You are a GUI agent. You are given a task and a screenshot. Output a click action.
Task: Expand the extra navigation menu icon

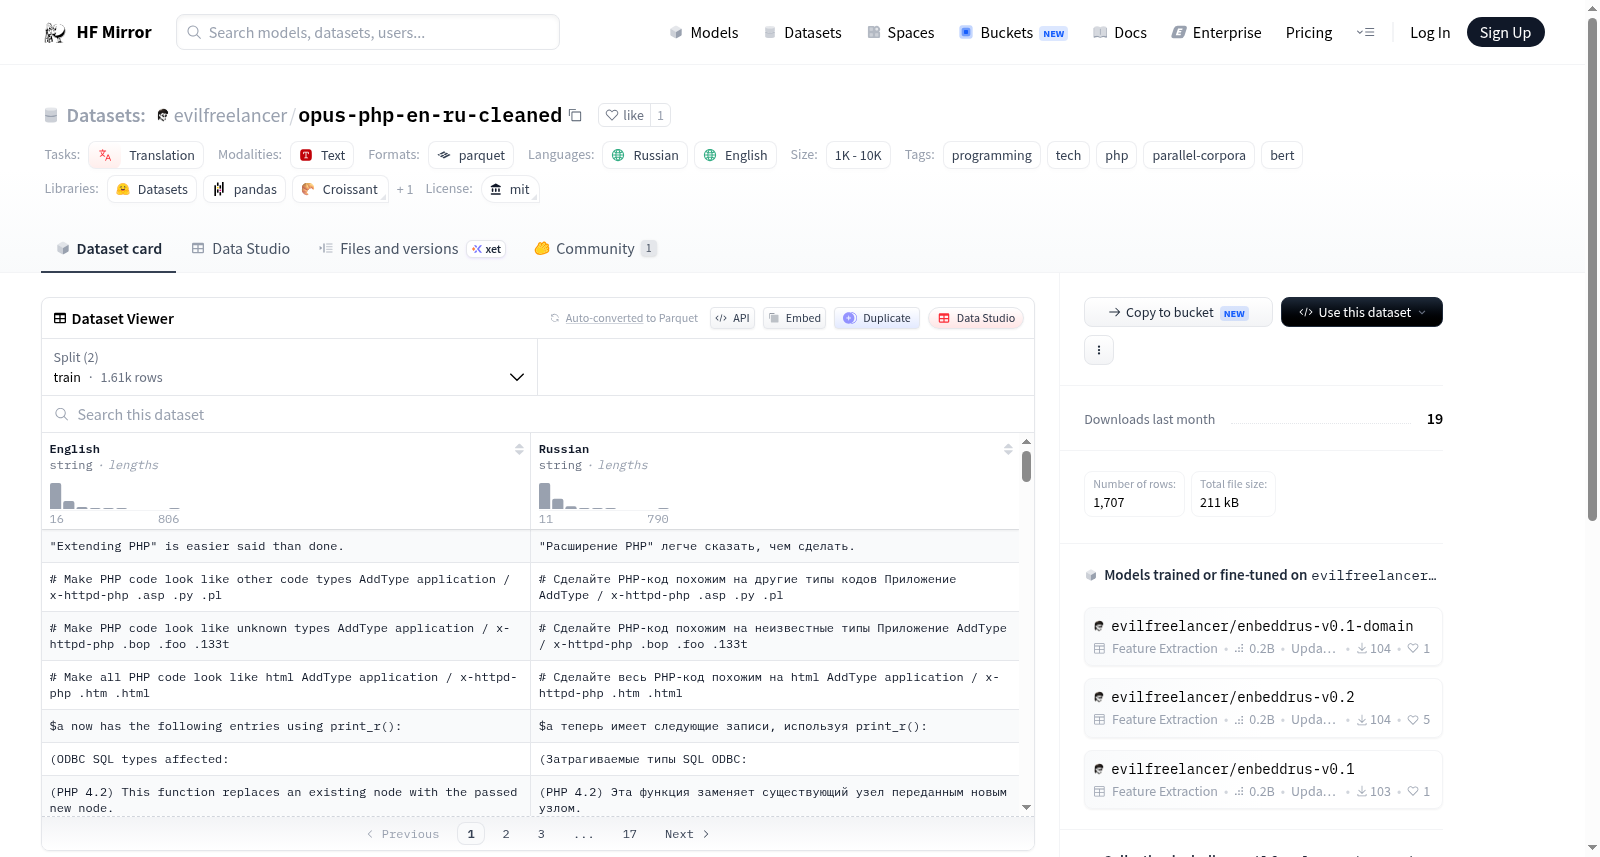1365,32
